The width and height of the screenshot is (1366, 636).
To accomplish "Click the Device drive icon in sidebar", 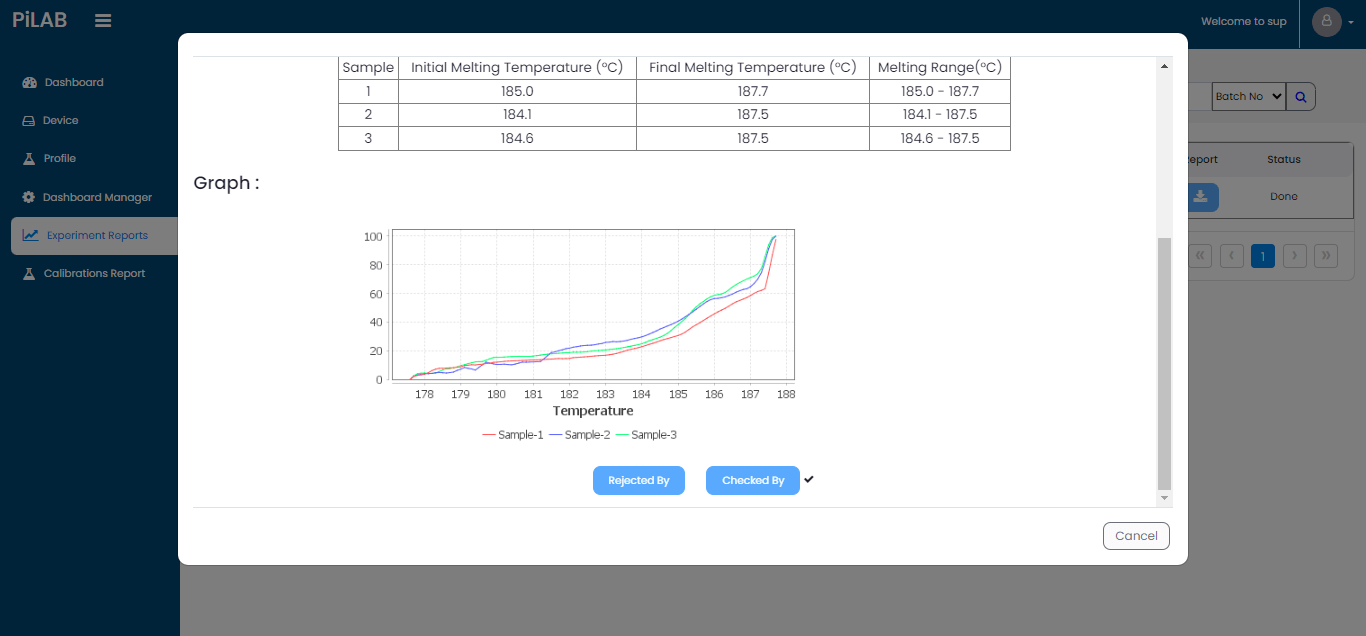I will point(28,120).
